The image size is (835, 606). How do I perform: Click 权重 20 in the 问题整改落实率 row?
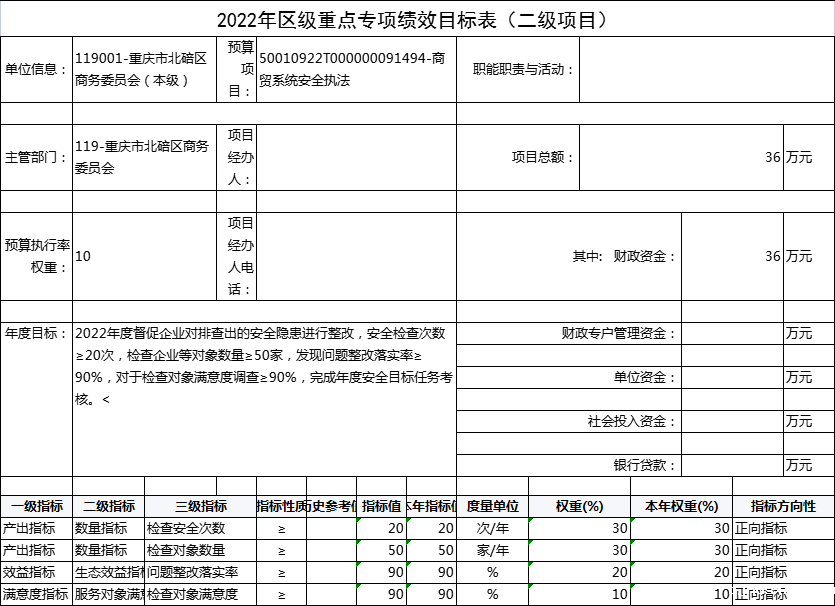click(x=579, y=572)
